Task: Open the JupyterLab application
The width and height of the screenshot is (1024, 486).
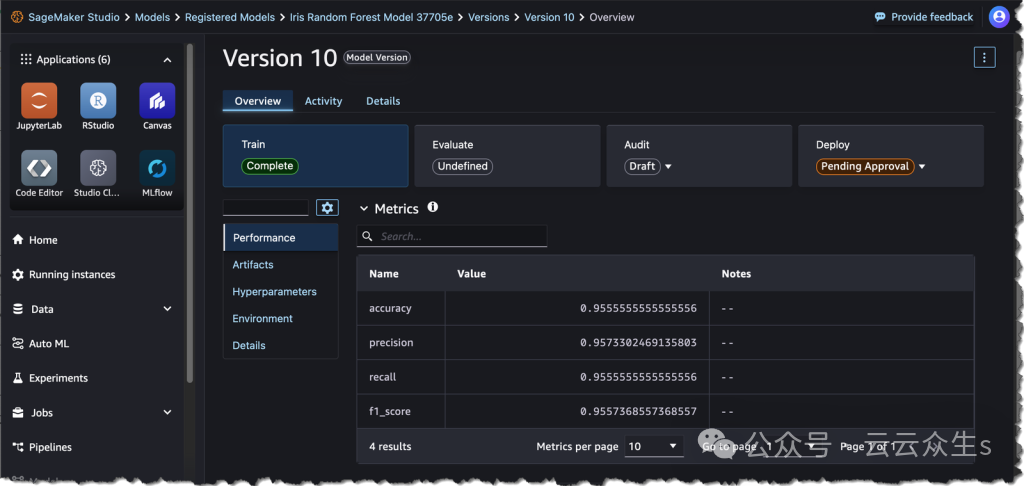Action: tap(39, 101)
